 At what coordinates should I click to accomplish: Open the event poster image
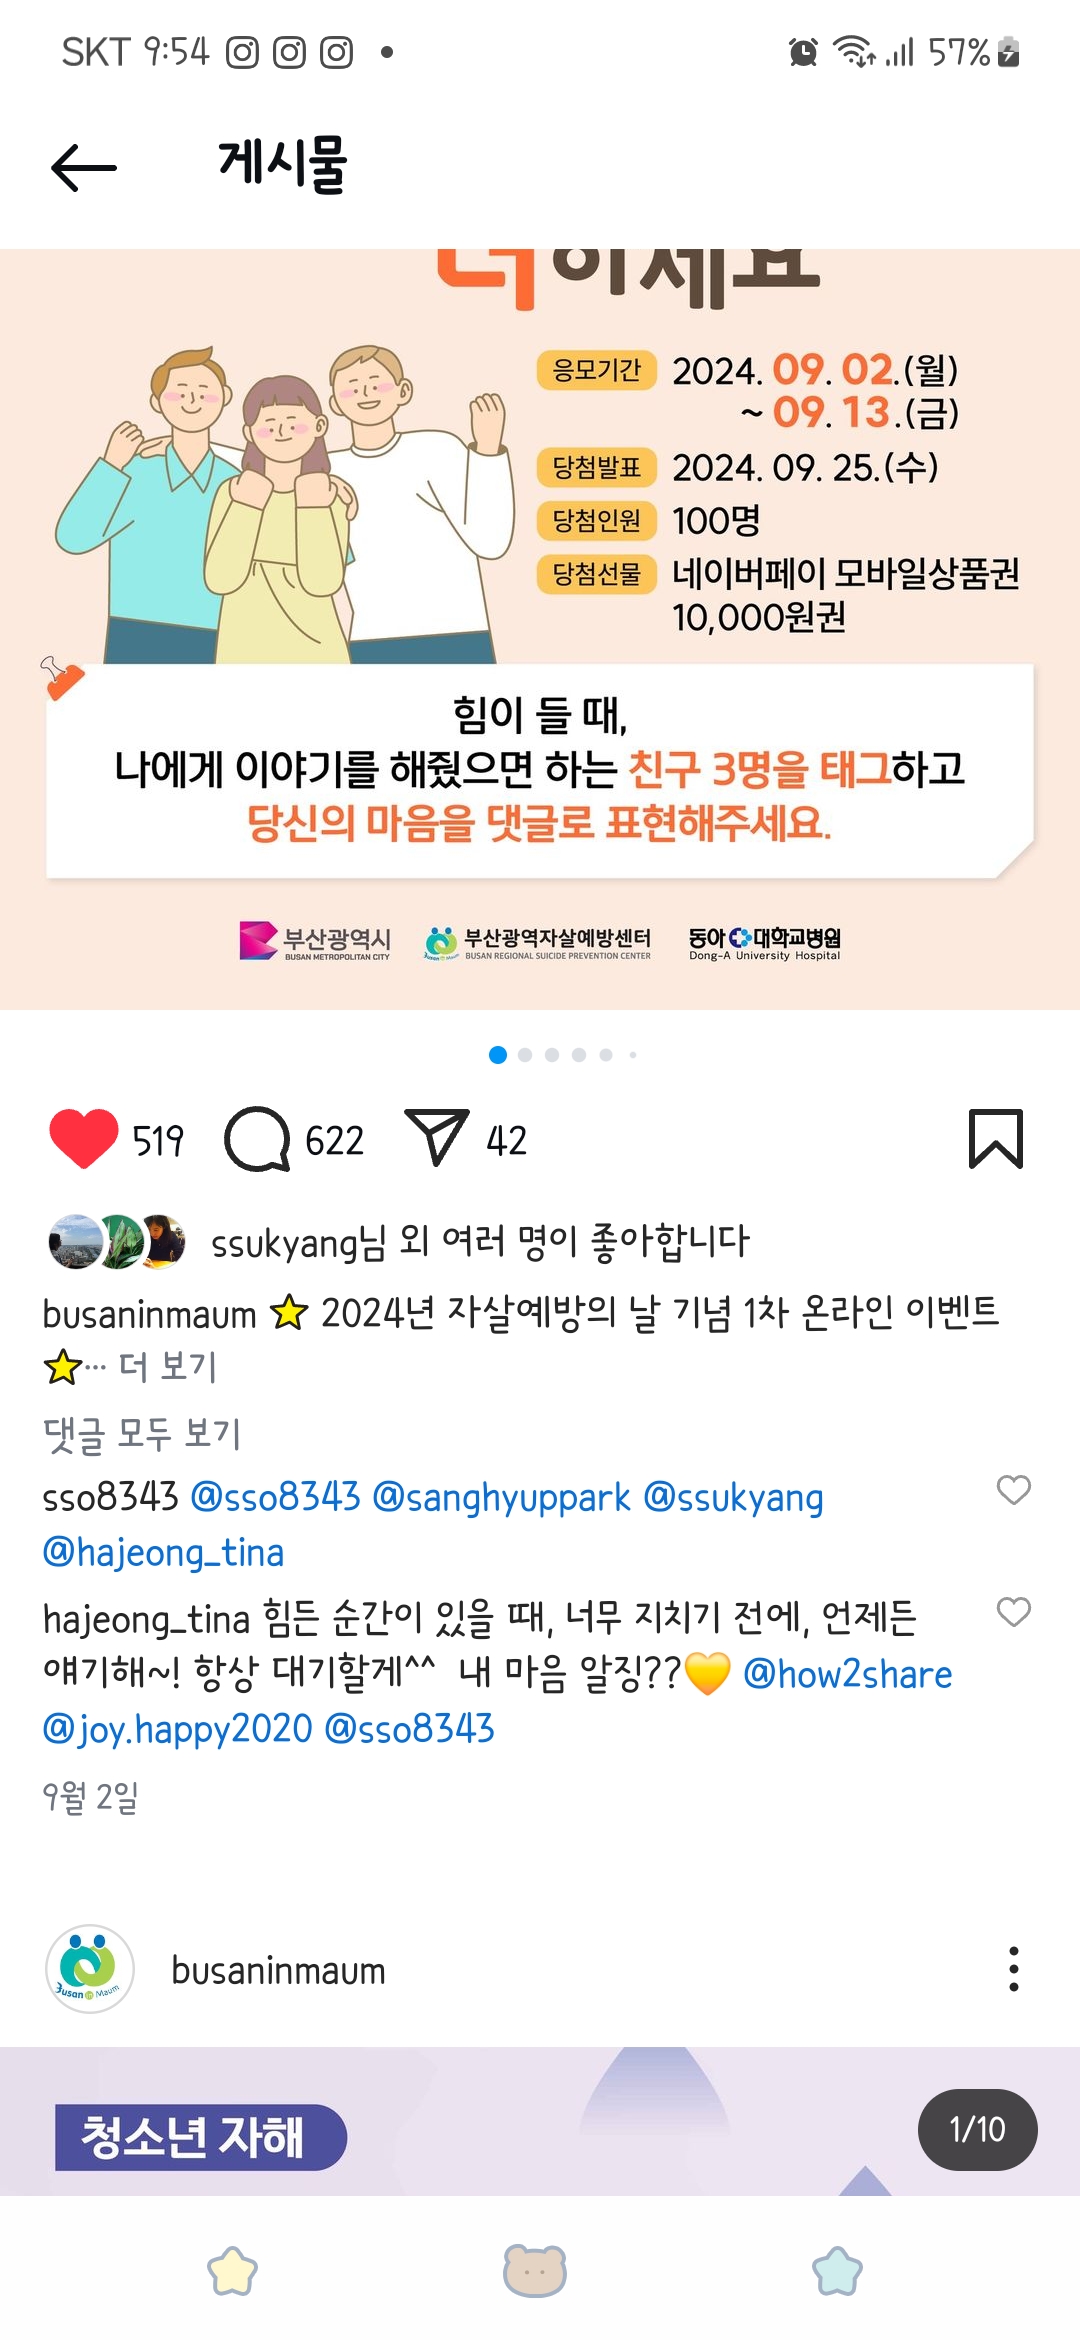pyautogui.click(x=540, y=629)
